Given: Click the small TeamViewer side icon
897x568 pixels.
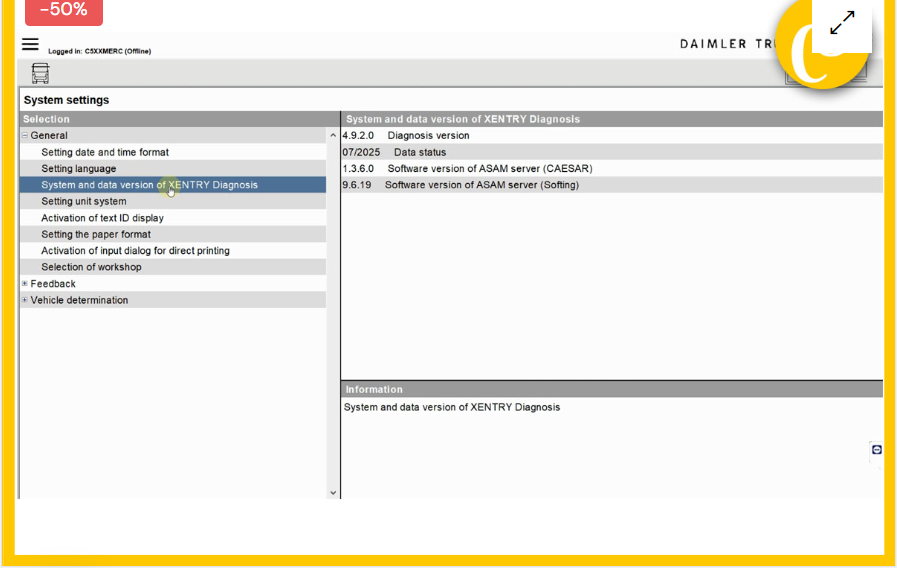Looking at the screenshot, I should click(x=876, y=450).
